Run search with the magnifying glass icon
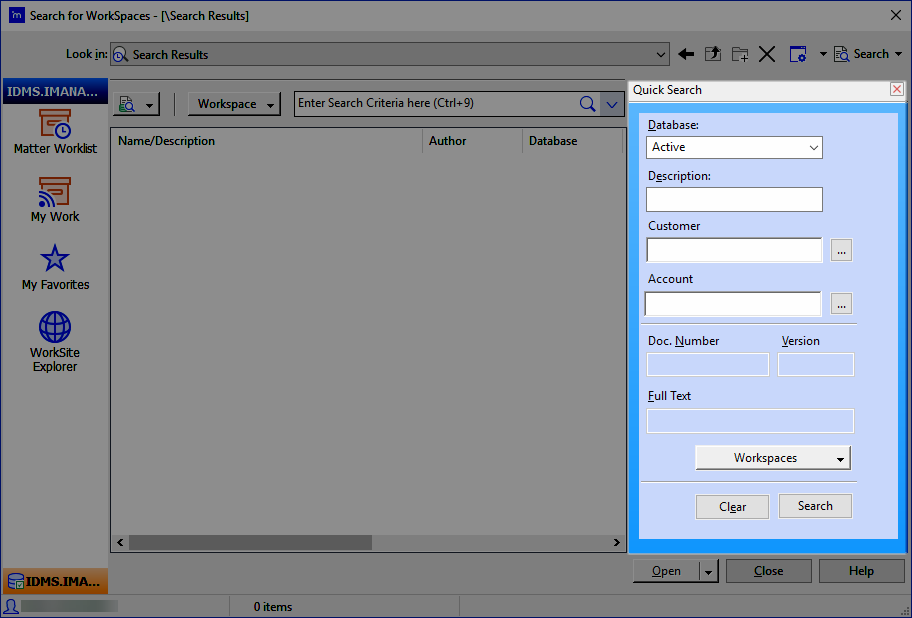Viewport: 912px width, 618px height. click(x=588, y=104)
